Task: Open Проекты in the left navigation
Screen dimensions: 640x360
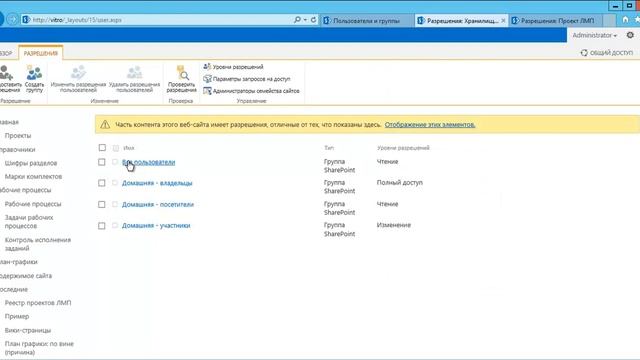Action: pos(18,136)
